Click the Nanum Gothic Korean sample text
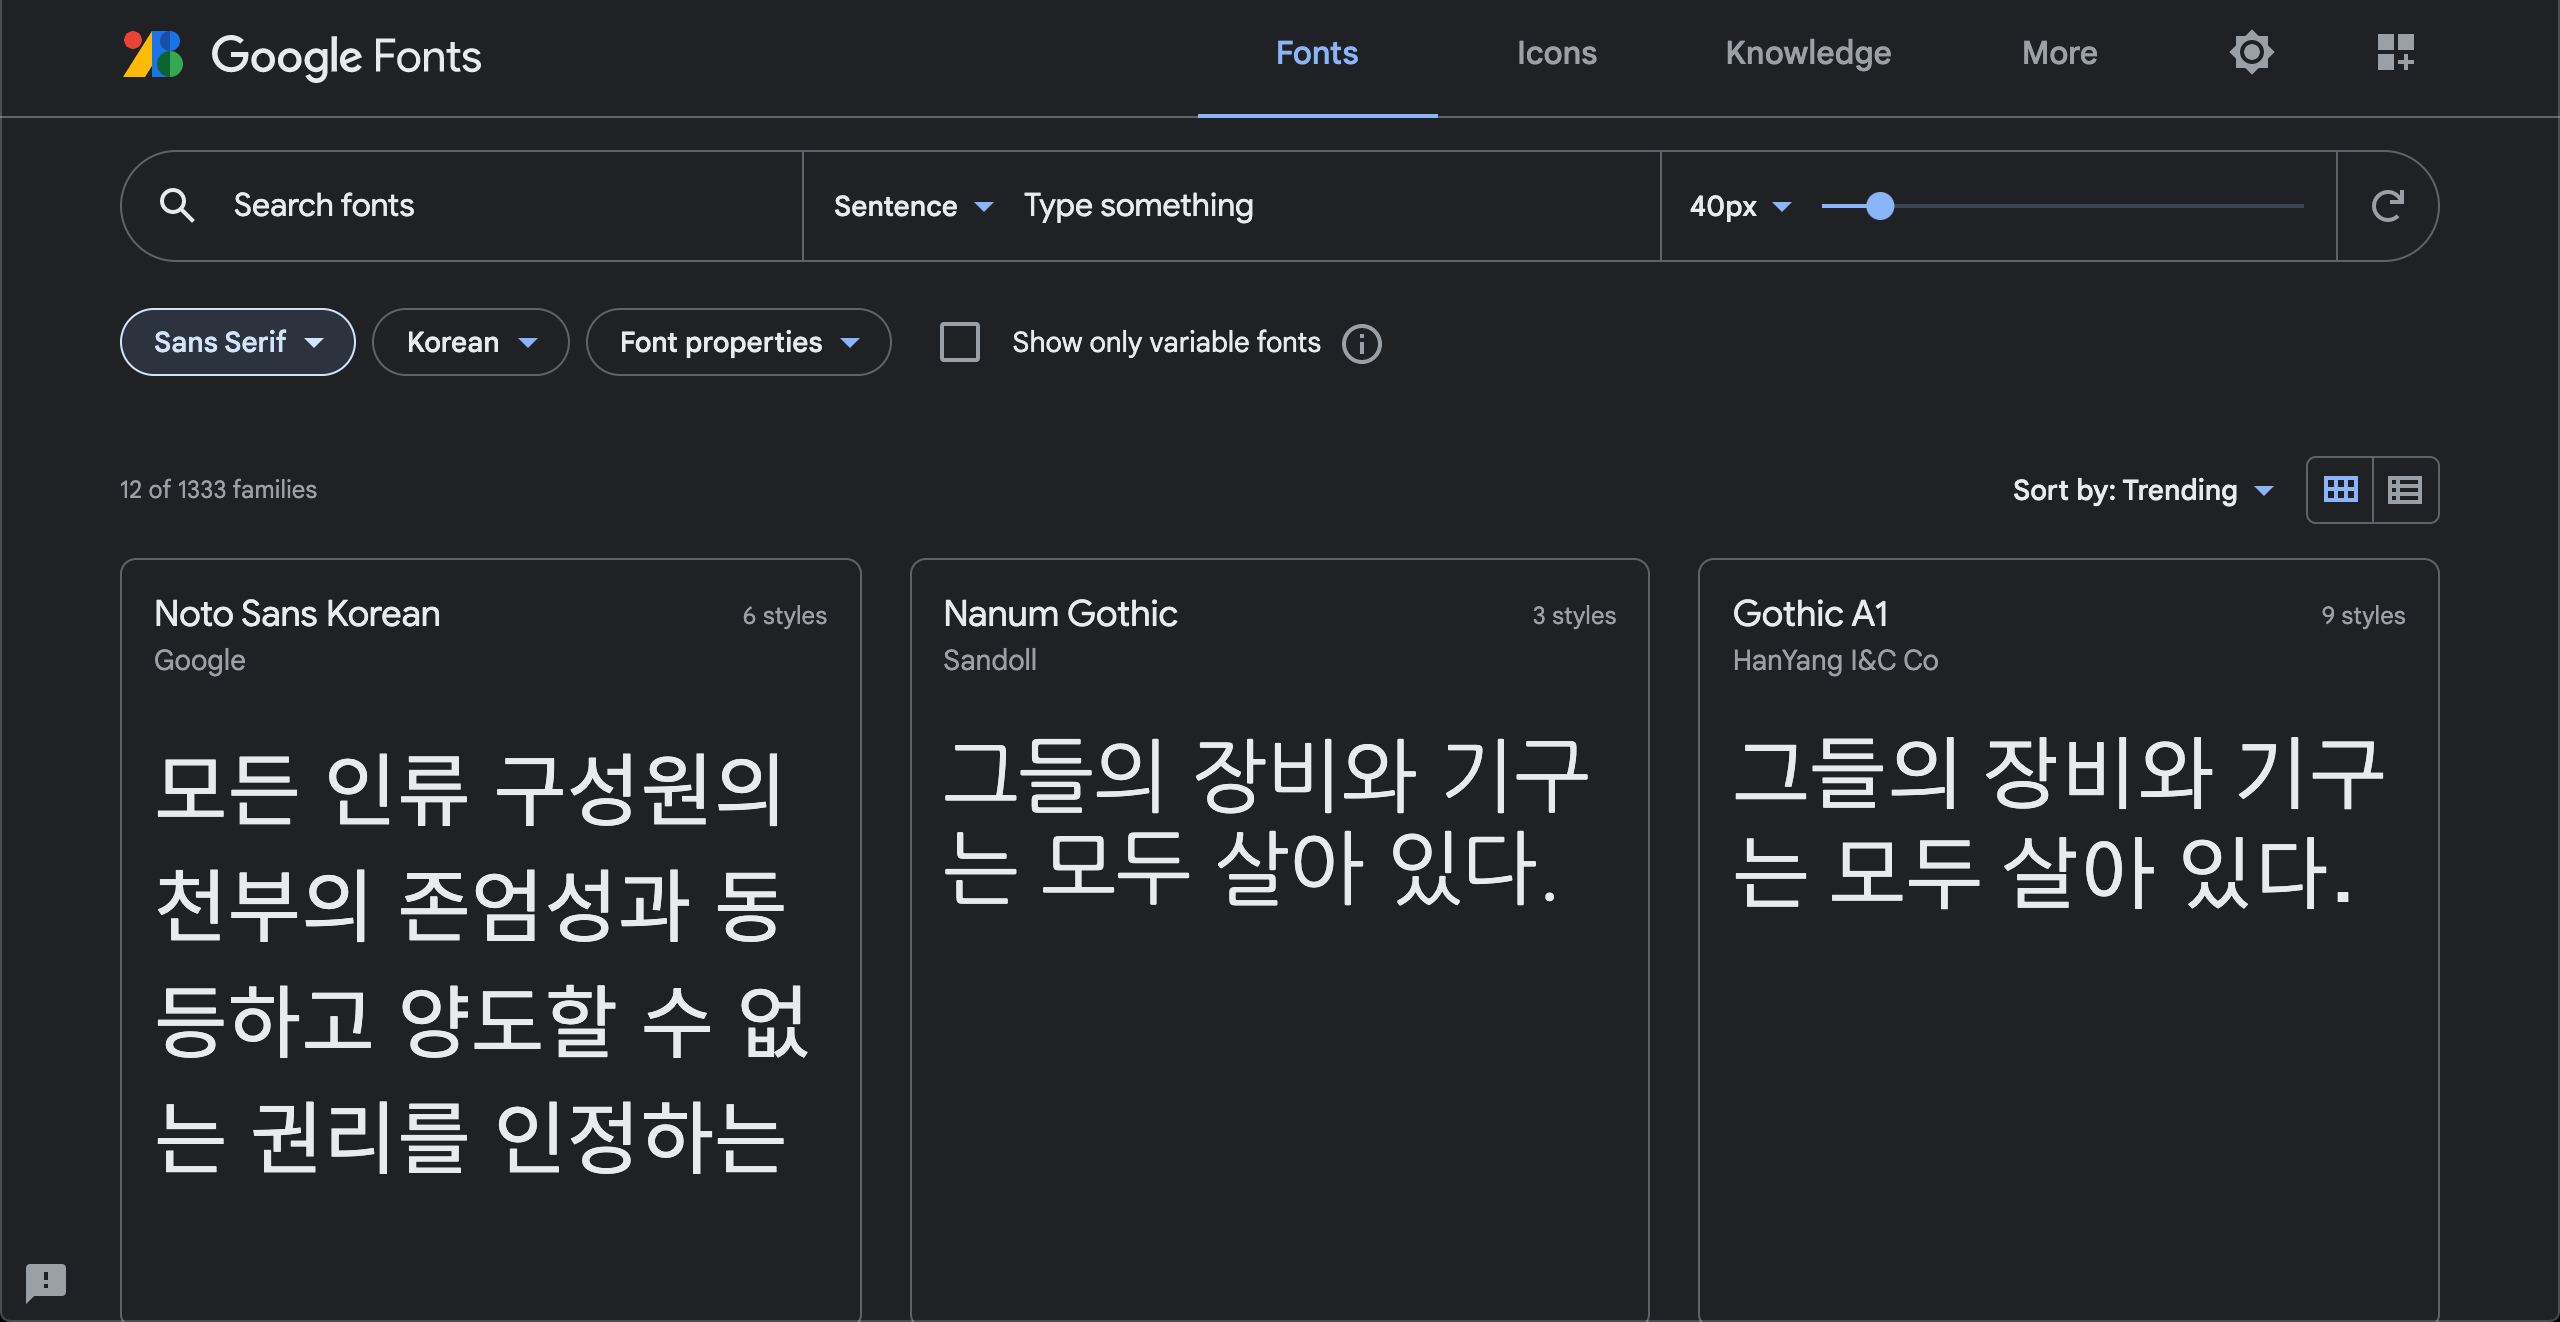2560x1322 pixels. pos(1265,822)
